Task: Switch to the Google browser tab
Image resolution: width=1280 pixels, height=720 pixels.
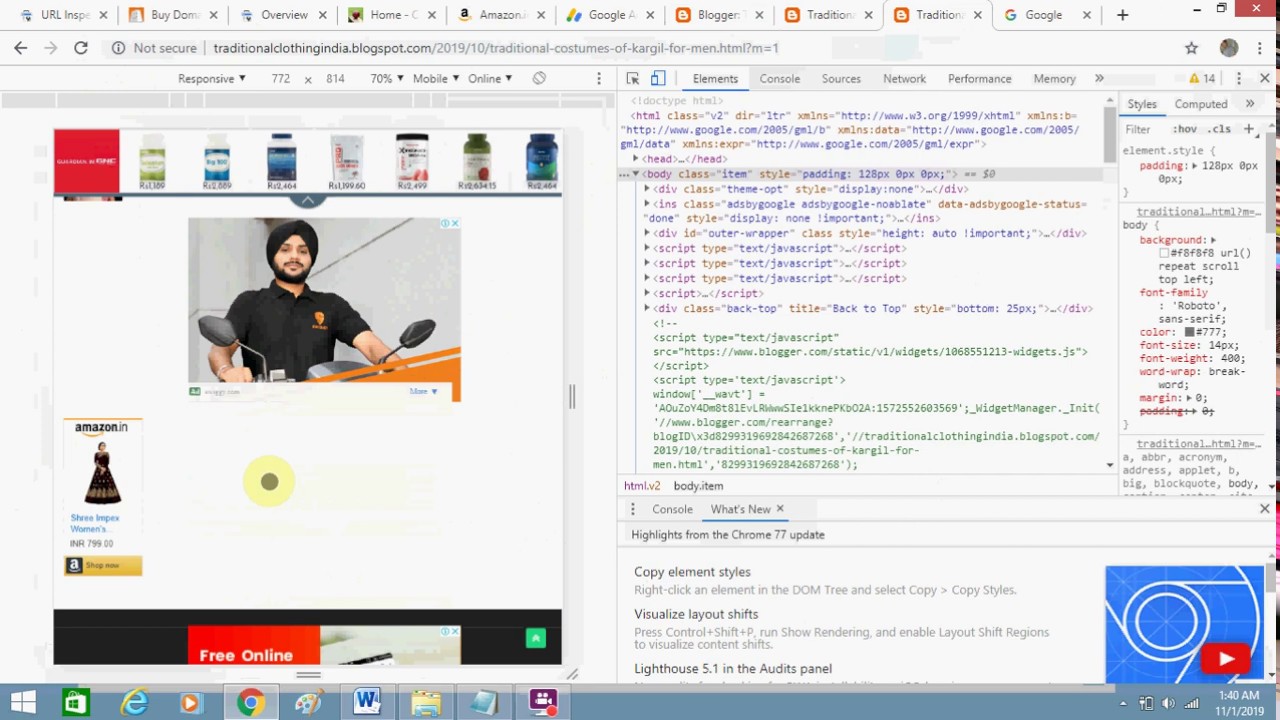Action: click(x=1043, y=15)
